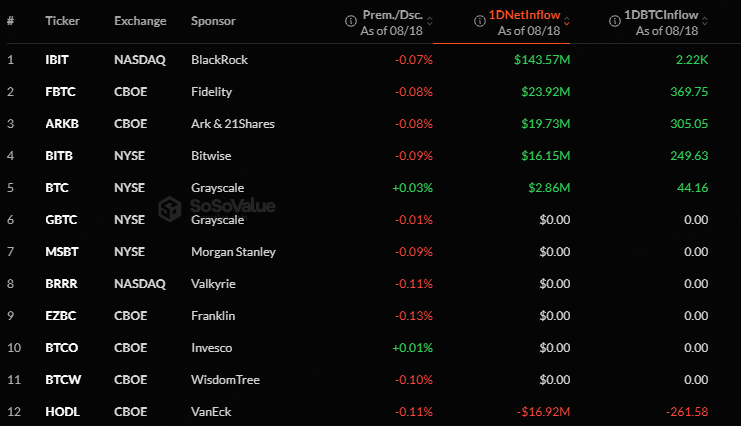741x426 pixels.
Task: Click the Sponsor column header
Action: point(213,21)
